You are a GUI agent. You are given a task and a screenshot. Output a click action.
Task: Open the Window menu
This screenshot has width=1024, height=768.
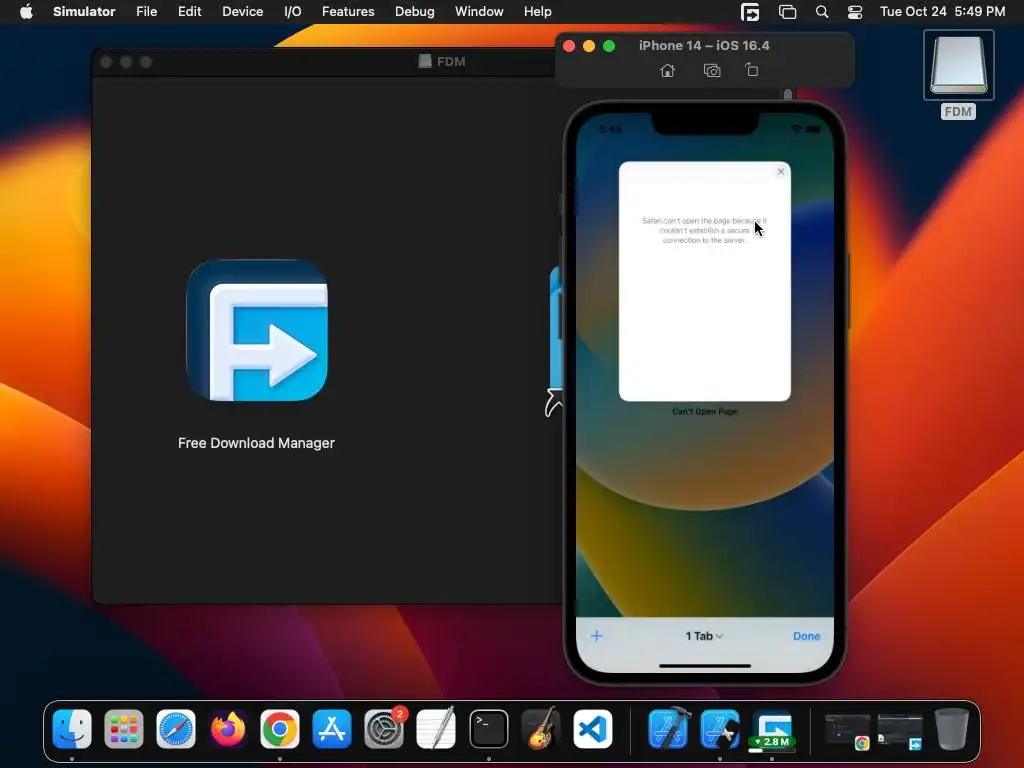479,12
